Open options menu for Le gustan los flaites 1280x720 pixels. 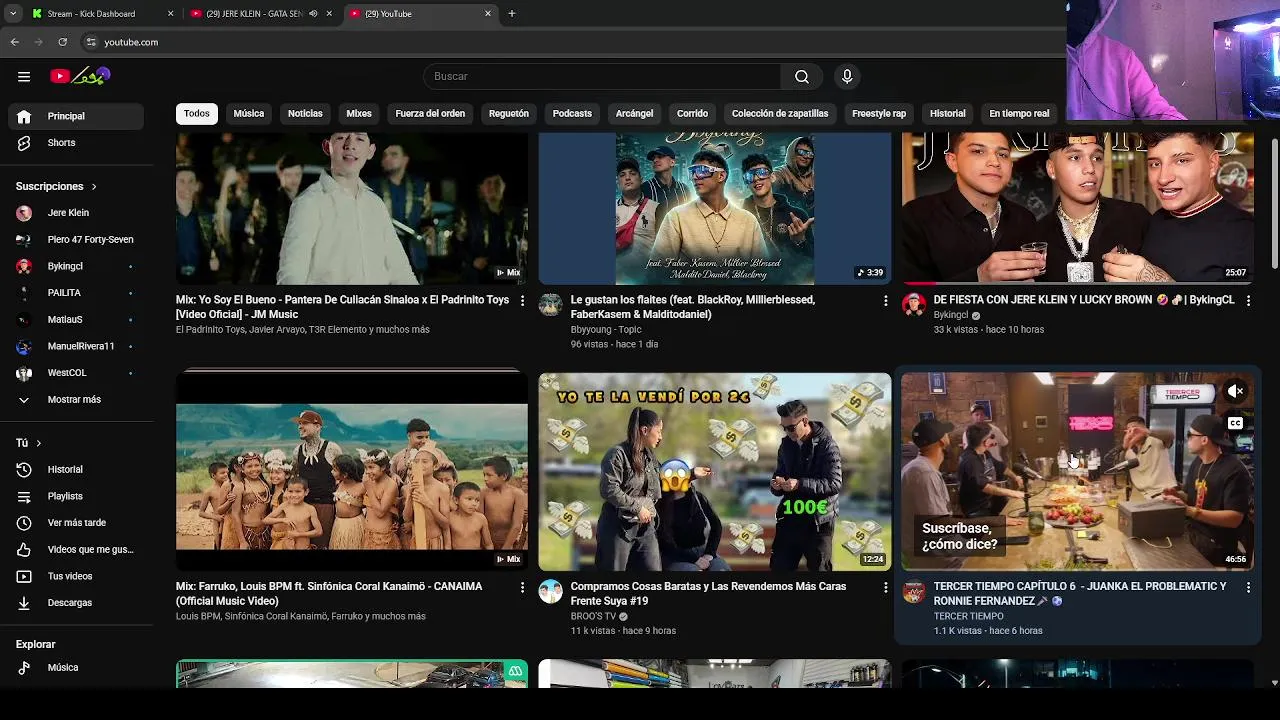[x=885, y=301]
